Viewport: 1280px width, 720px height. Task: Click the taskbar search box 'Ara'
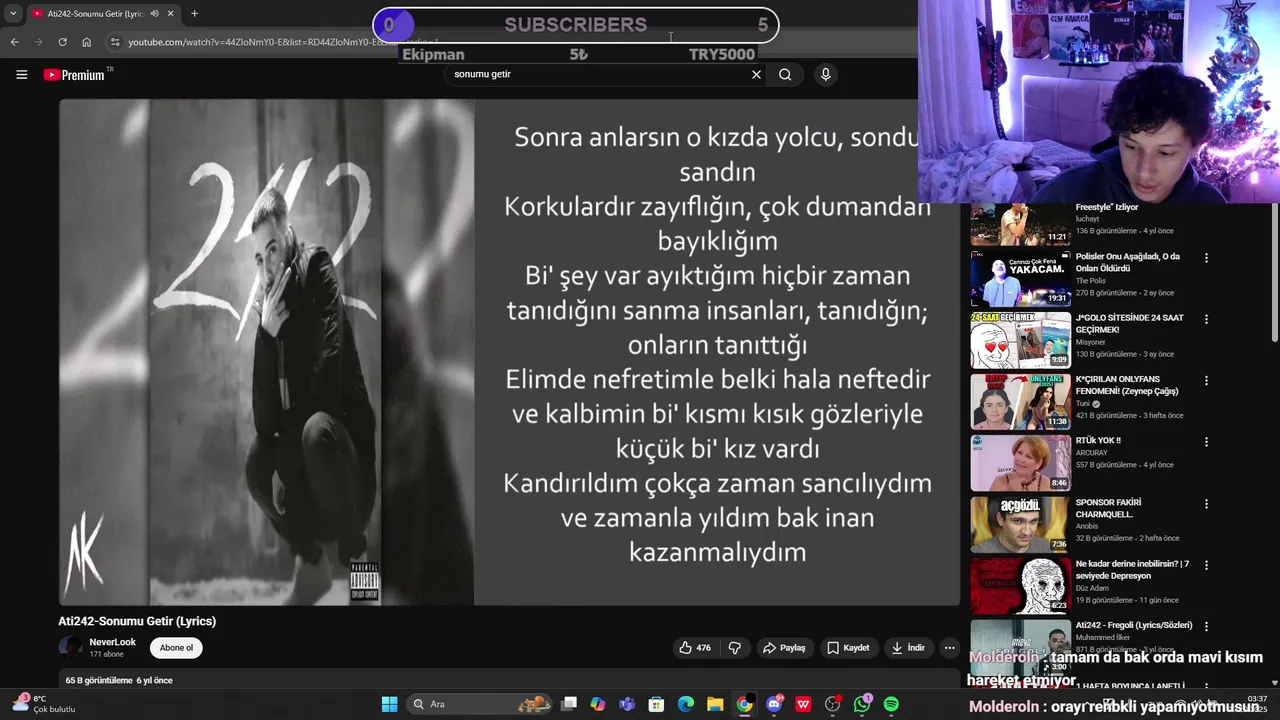[x=480, y=704]
